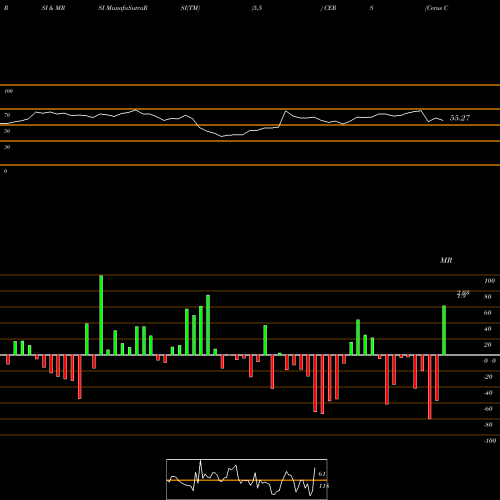Click the 'SI MunafaSutraR' header text
500x500 pixels.
[123, 8]
